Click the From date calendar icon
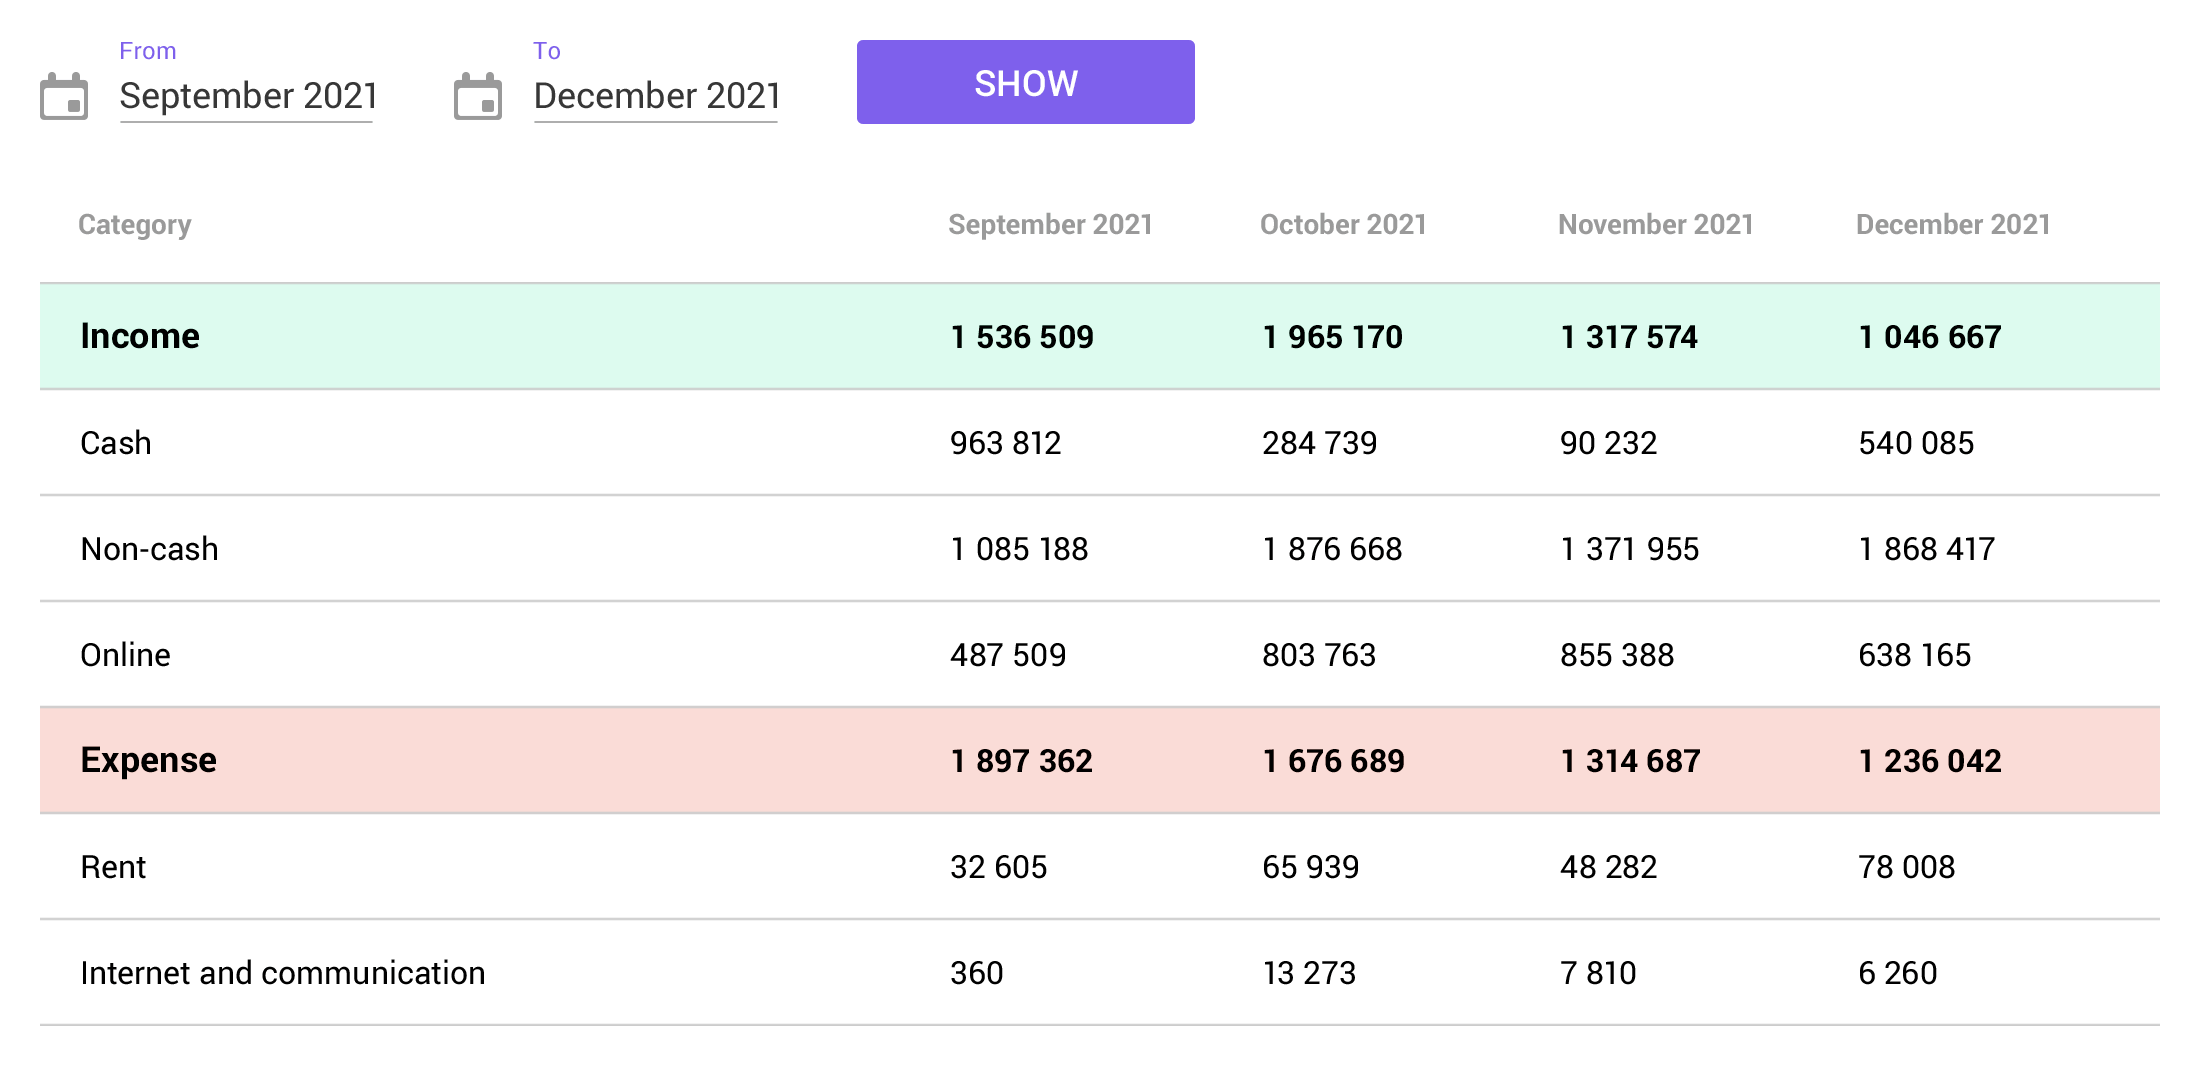 click(64, 97)
